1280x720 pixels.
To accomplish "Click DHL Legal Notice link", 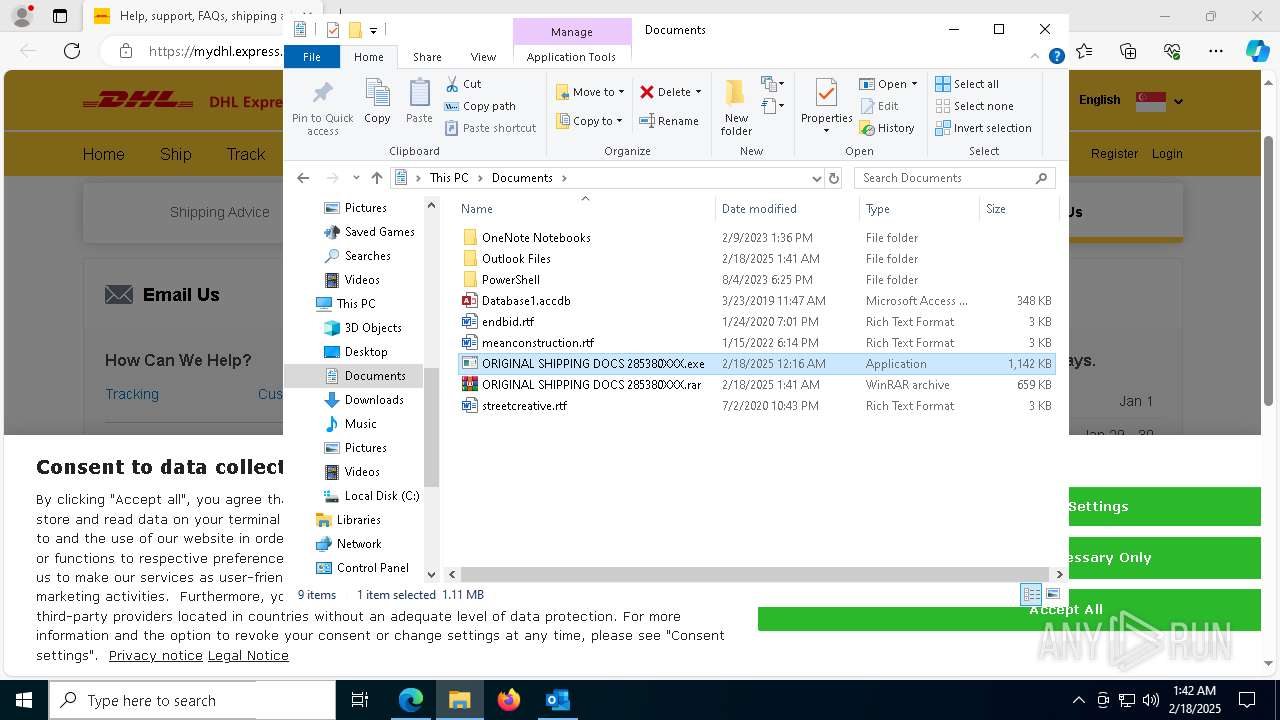I will pyautogui.click(x=248, y=656).
